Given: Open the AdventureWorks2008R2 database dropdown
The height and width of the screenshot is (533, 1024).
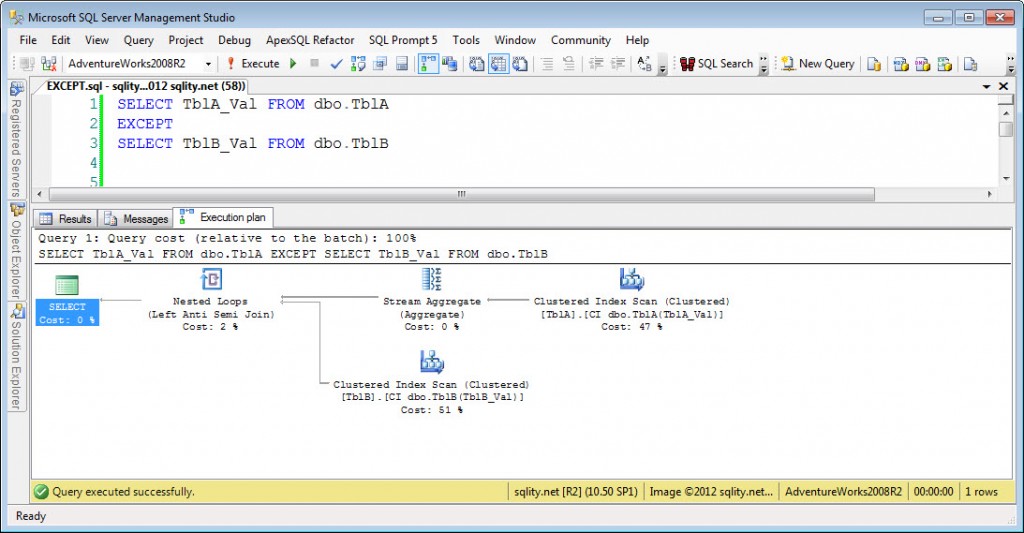Looking at the screenshot, I should 208,64.
